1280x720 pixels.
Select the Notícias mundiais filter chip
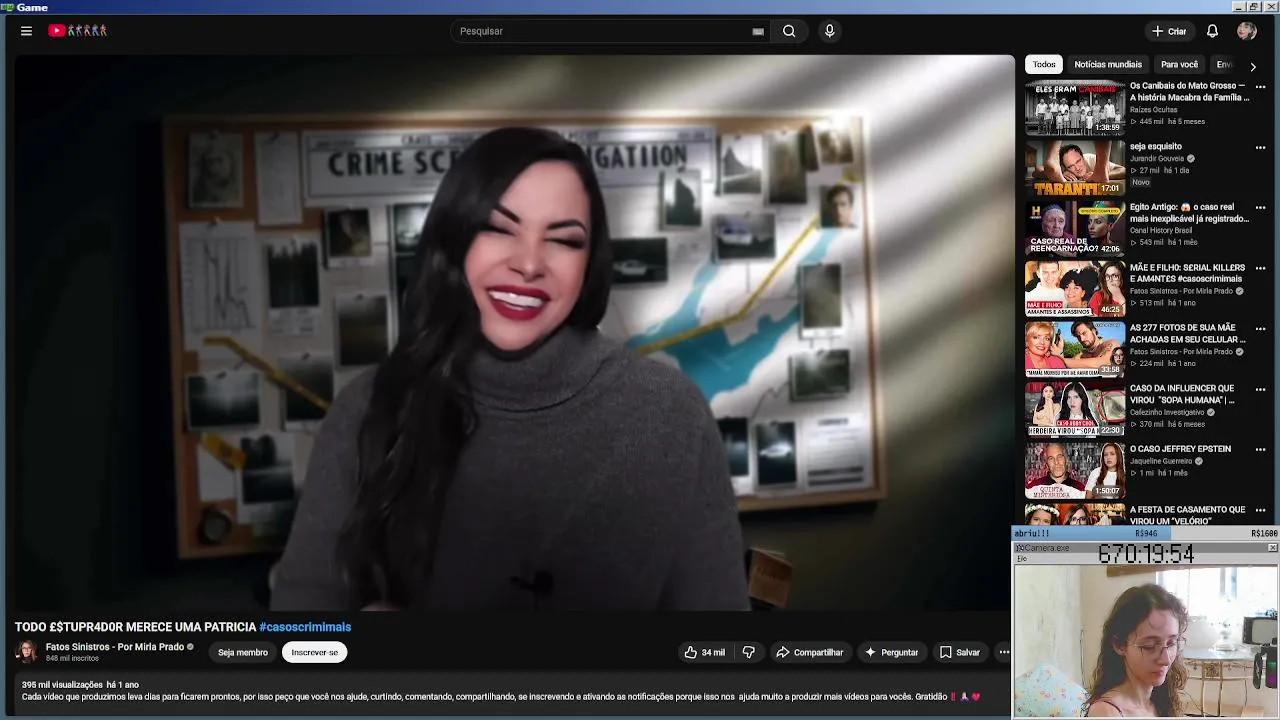(1108, 64)
